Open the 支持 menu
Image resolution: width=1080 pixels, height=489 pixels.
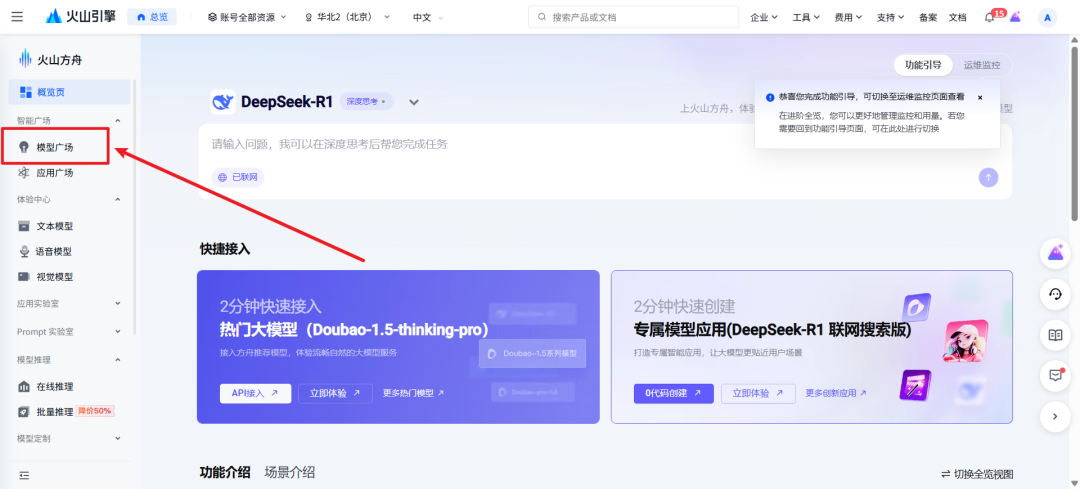pyautogui.click(x=891, y=18)
